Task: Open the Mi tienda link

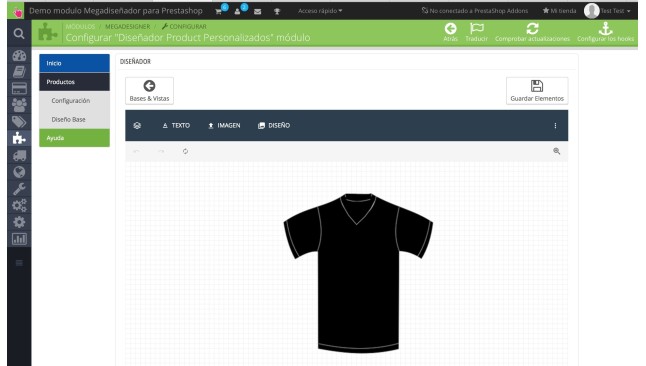Action: click(x=559, y=11)
